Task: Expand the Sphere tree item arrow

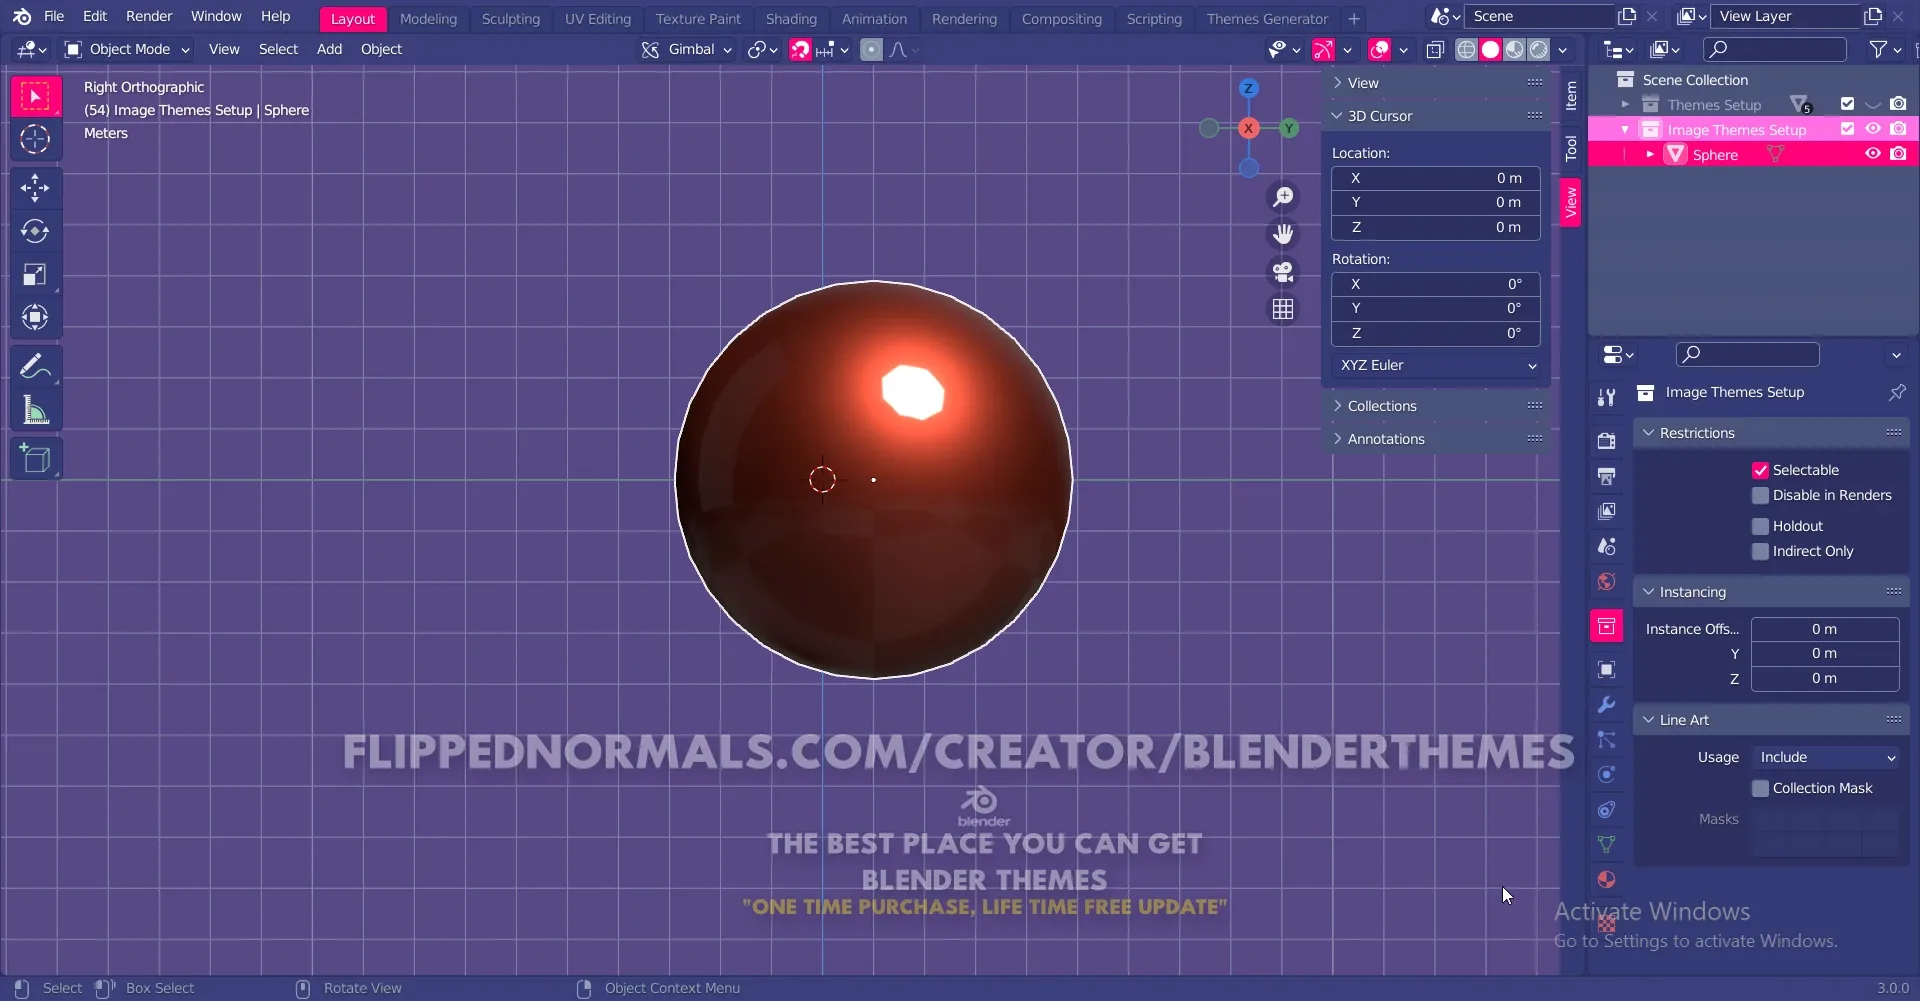Action: (x=1650, y=154)
